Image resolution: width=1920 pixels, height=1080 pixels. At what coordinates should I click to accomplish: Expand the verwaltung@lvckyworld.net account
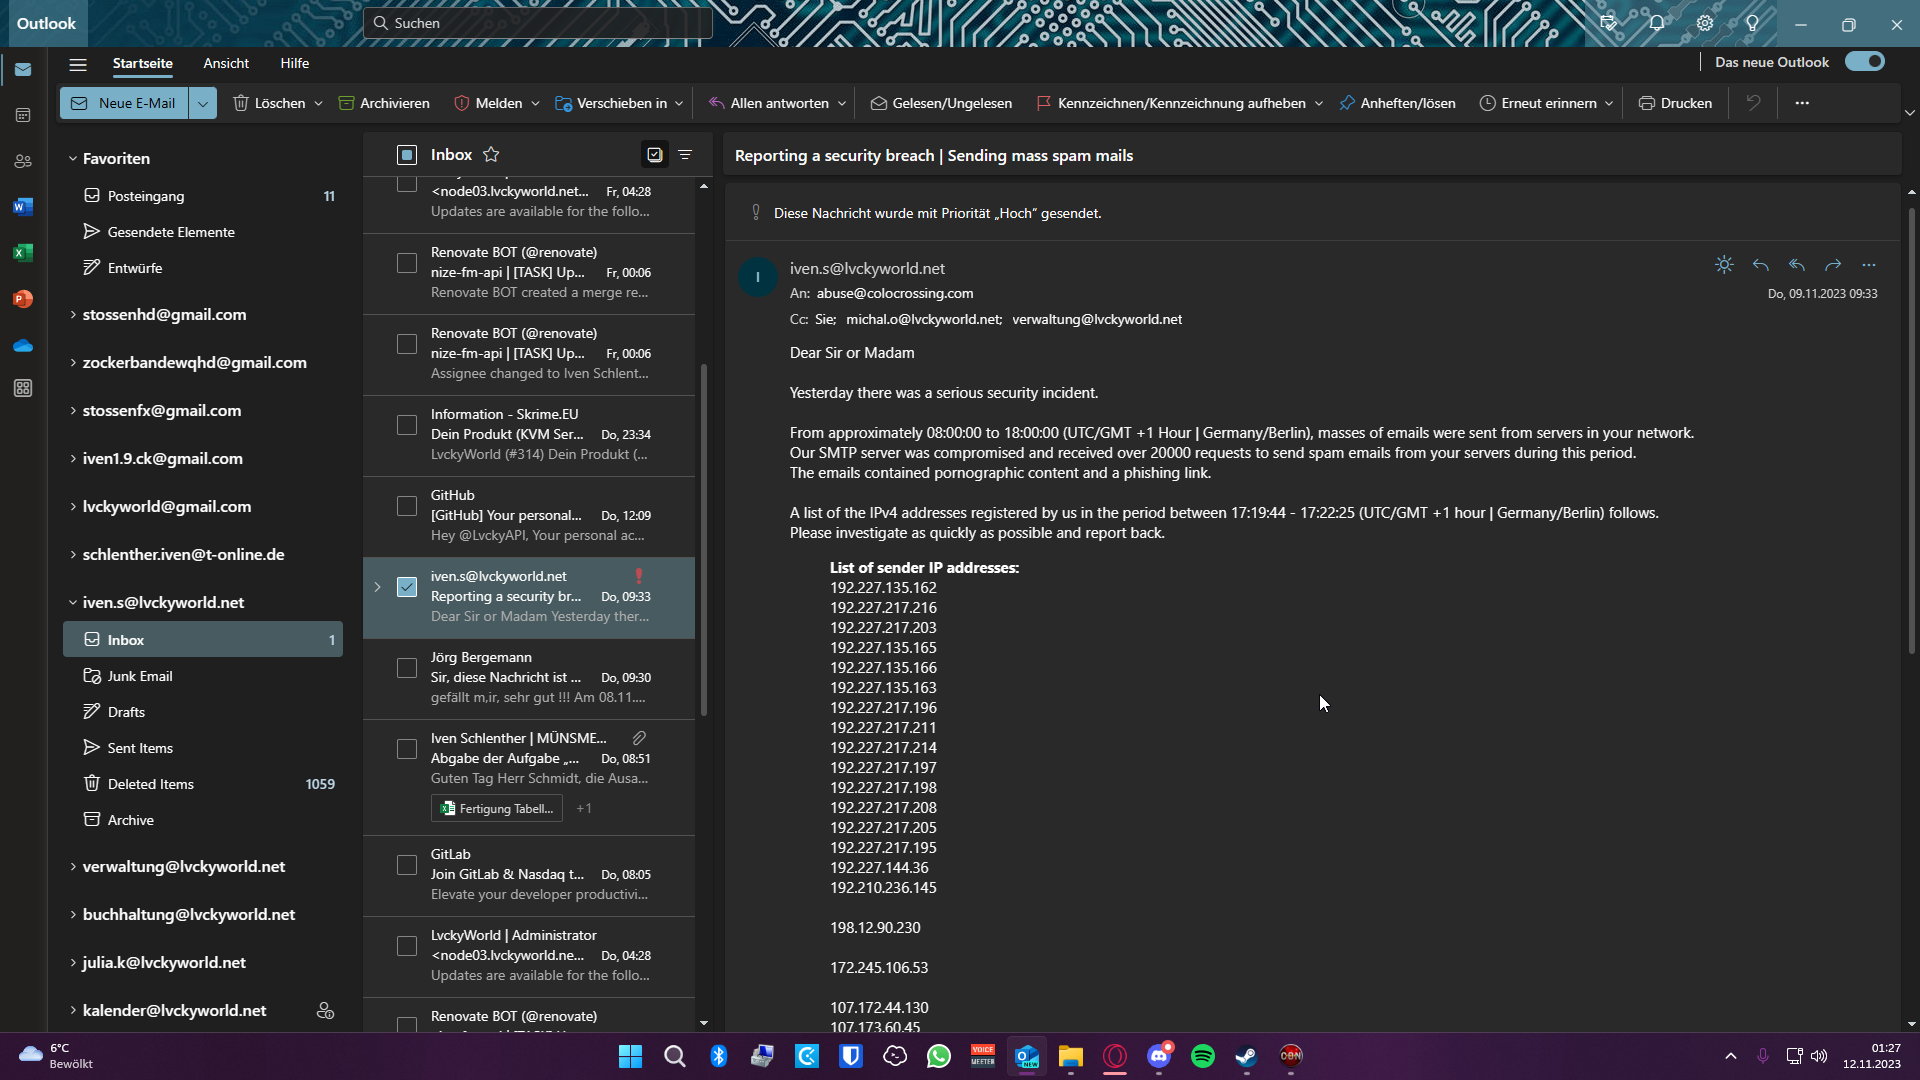pyautogui.click(x=73, y=867)
